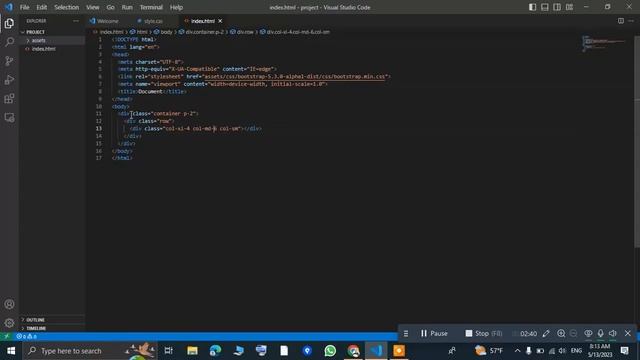Click the div.col-xl-4 breadcrumb item
Image resolution: width=640 pixels, height=360 pixels.
click(295, 32)
